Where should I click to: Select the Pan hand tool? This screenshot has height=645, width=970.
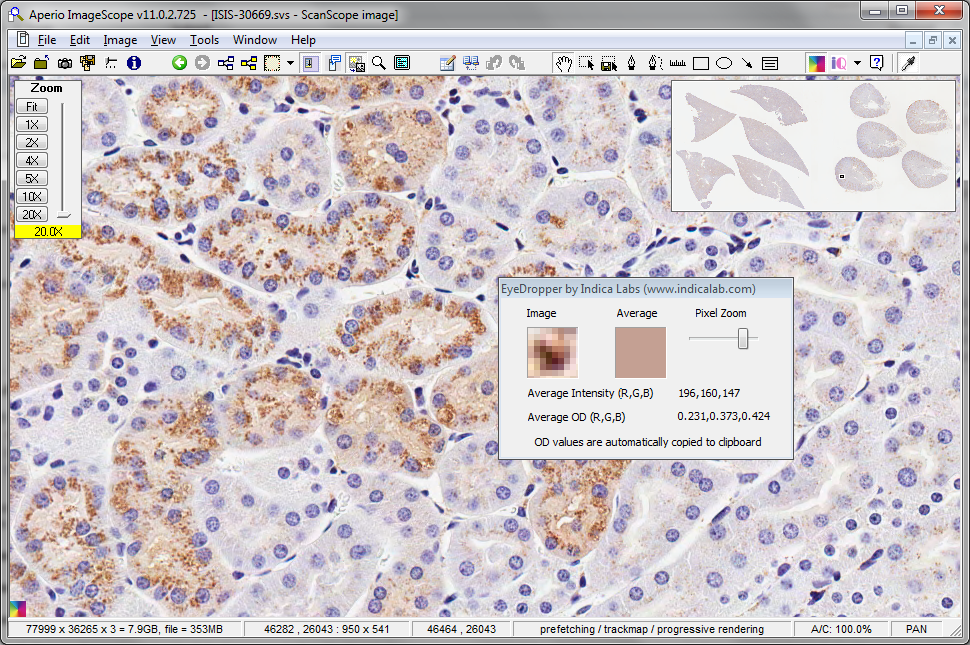[x=563, y=63]
